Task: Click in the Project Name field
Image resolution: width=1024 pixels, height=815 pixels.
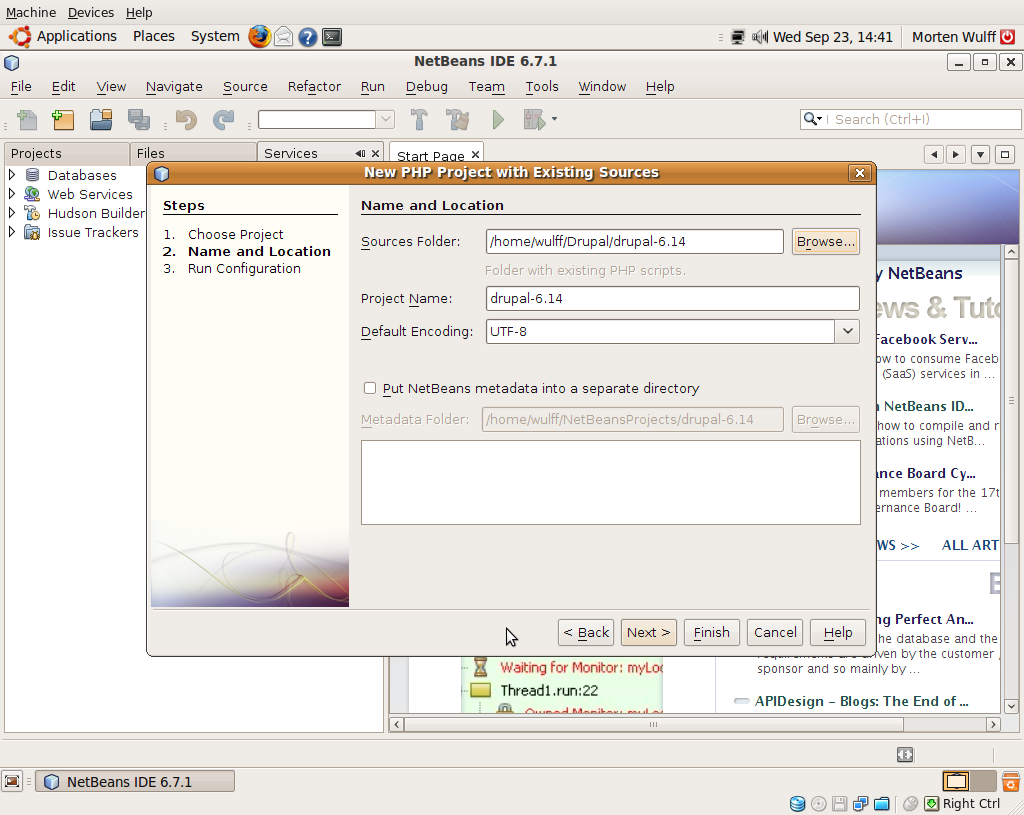Action: pyautogui.click(x=673, y=298)
